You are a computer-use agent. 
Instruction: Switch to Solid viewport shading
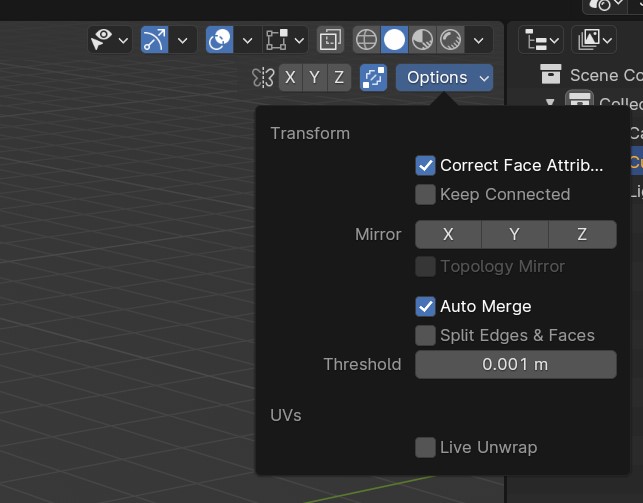point(395,40)
